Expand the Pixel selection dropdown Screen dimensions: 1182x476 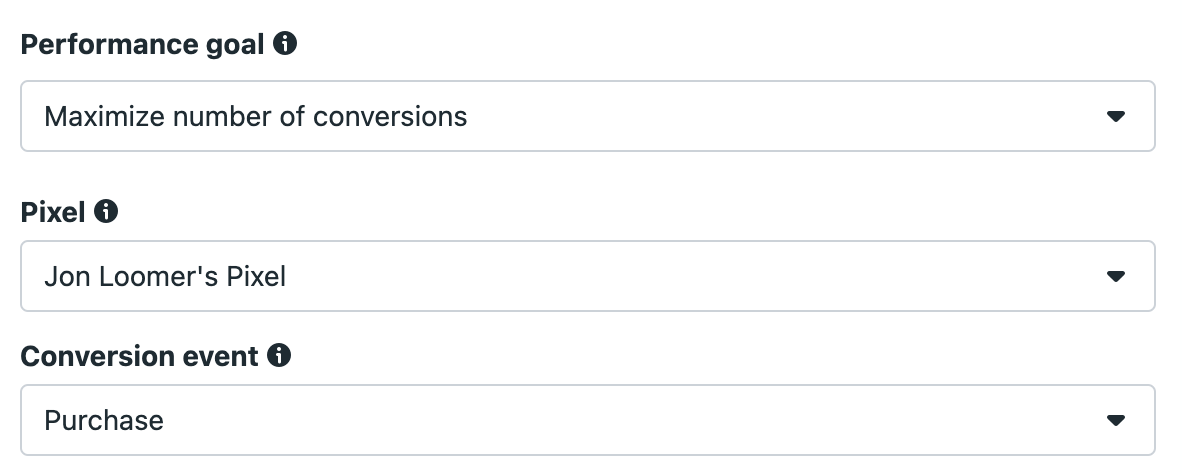point(587,276)
